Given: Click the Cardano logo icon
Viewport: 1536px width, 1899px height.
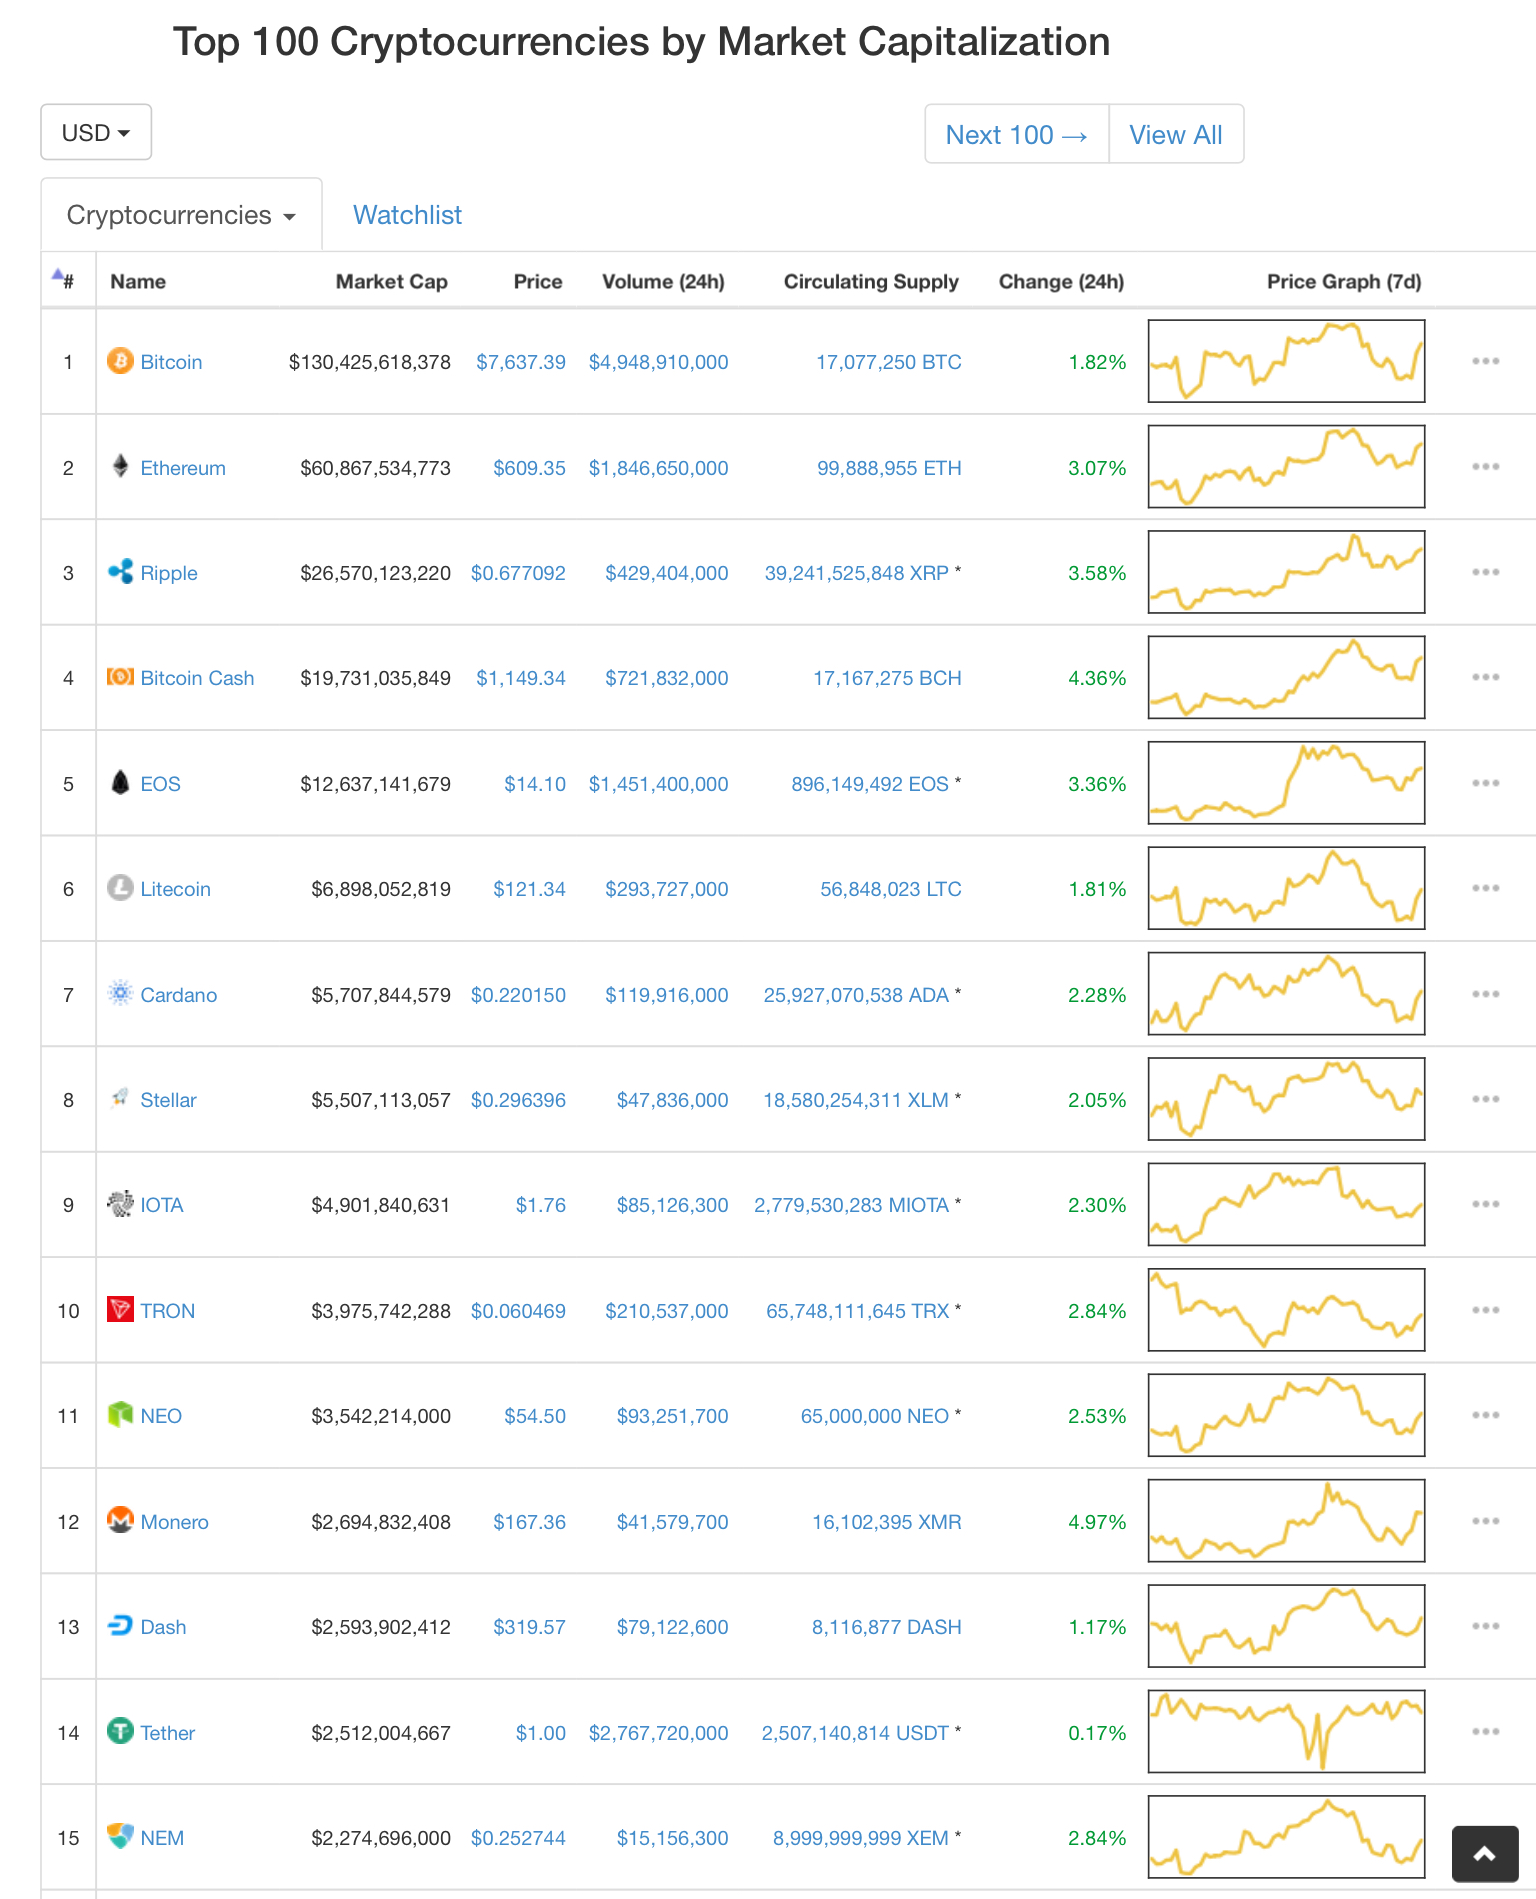Looking at the screenshot, I should (x=120, y=993).
